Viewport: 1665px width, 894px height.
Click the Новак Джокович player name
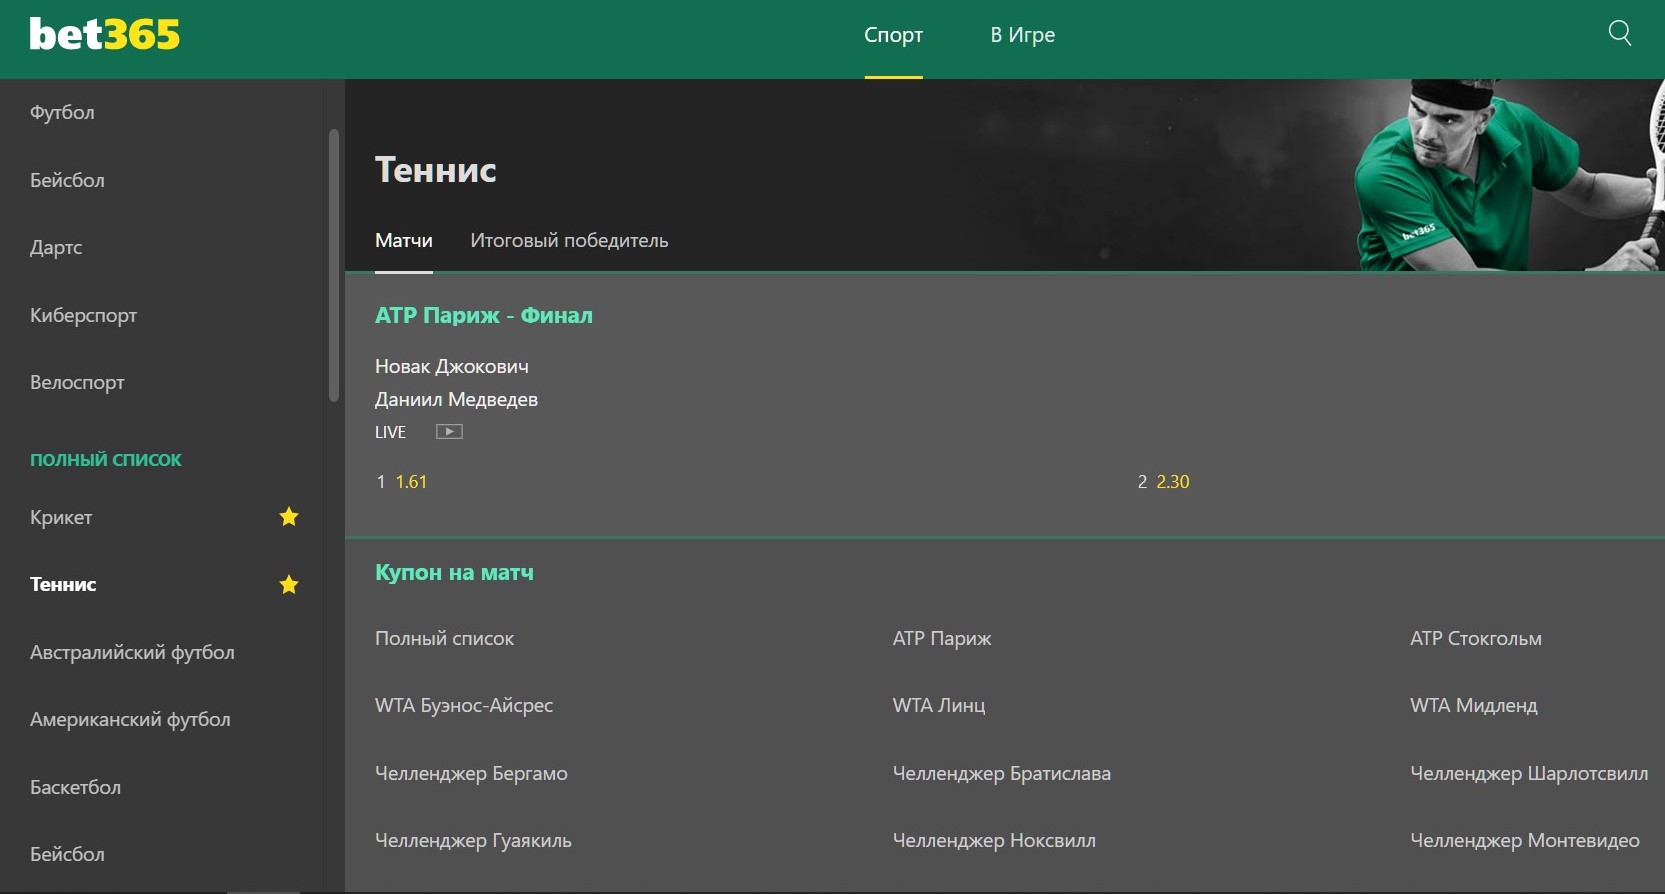[452, 367]
